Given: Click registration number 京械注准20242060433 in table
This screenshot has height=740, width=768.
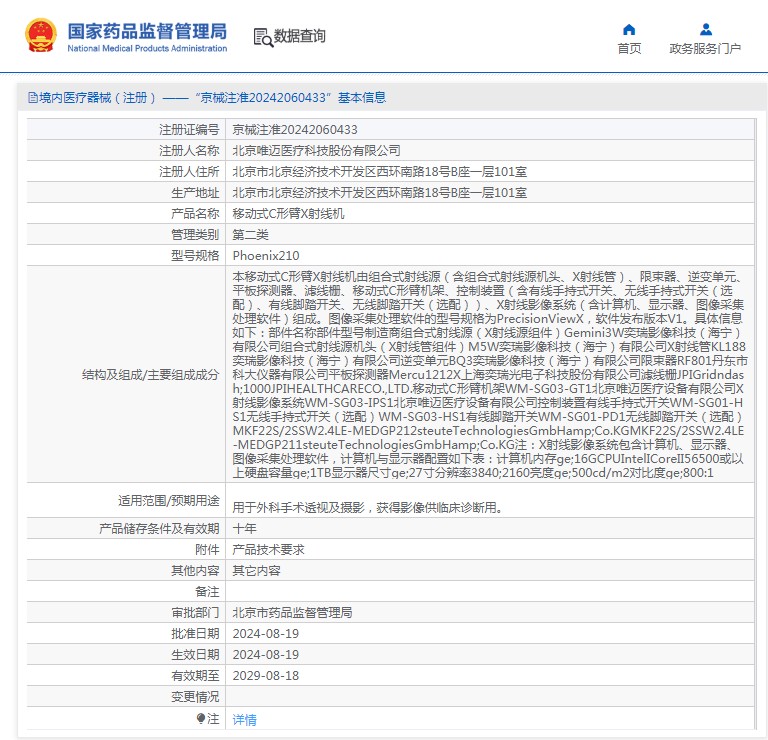Looking at the screenshot, I should click(x=295, y=129).
